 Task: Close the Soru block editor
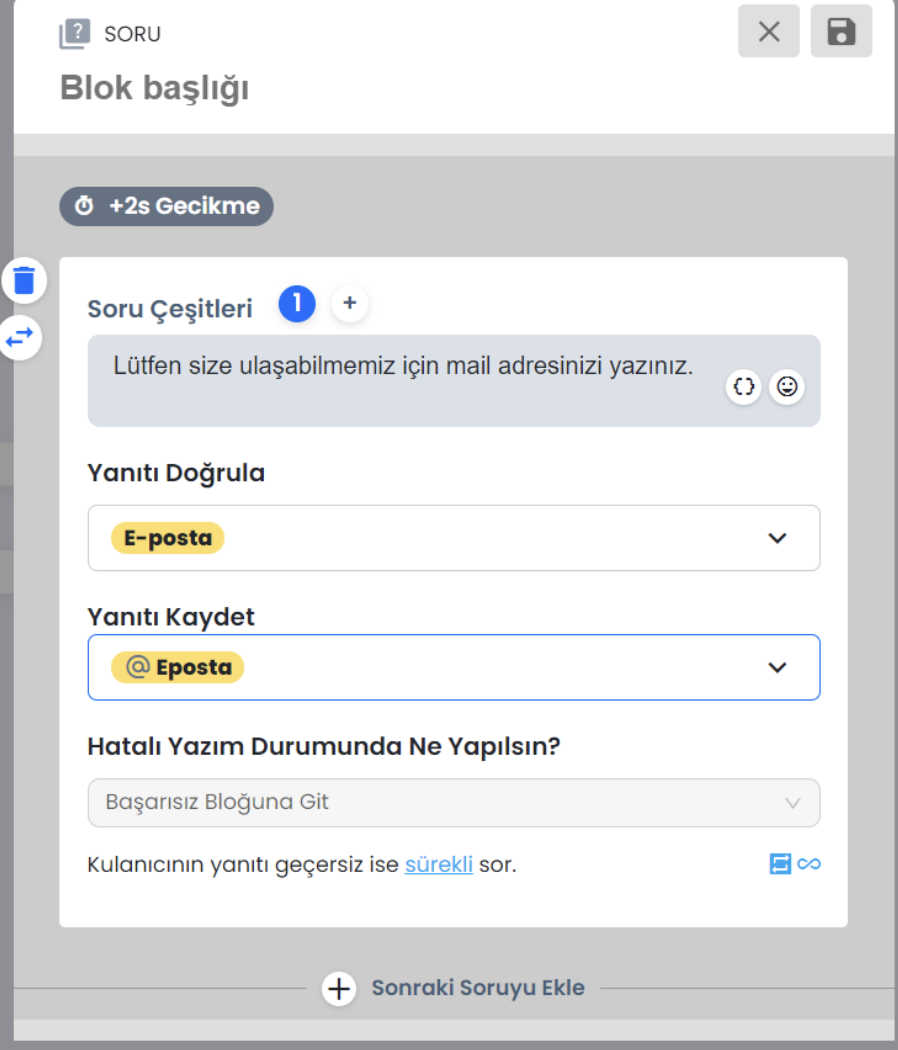pos(769,31)
